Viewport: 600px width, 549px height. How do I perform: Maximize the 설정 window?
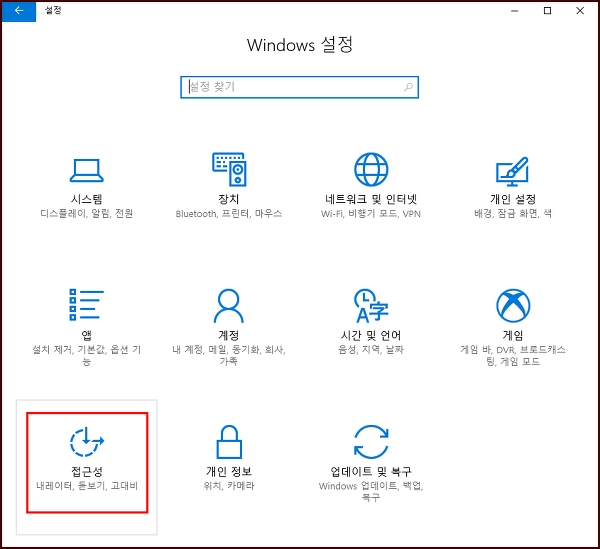[x=548, y=11]
